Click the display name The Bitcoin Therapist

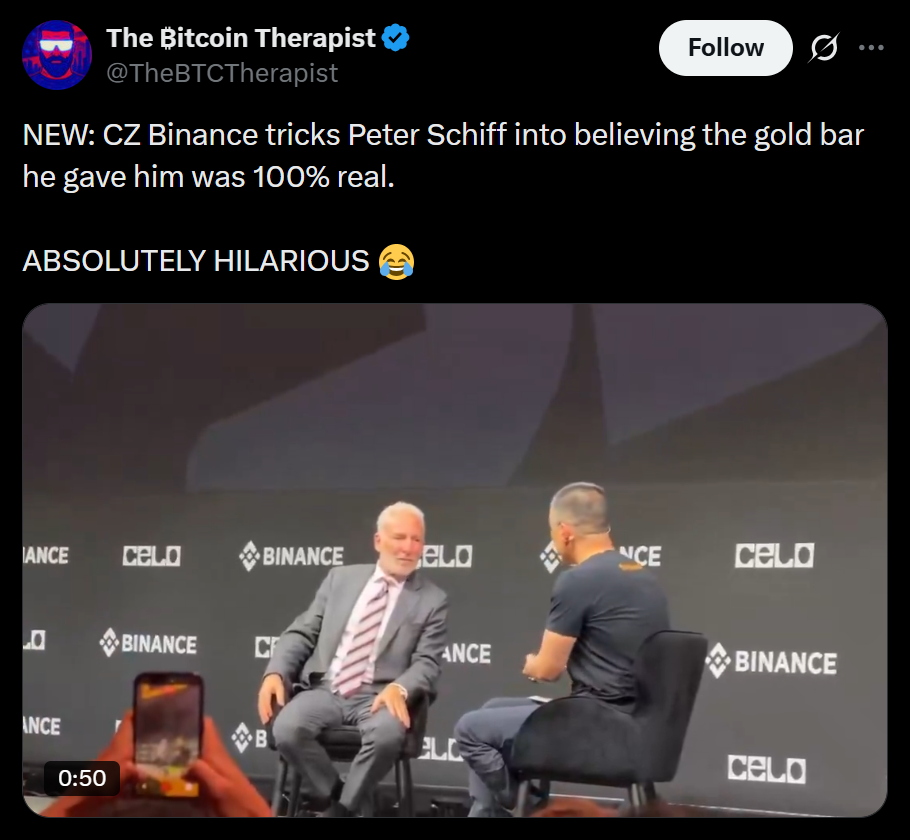[241, 38]
